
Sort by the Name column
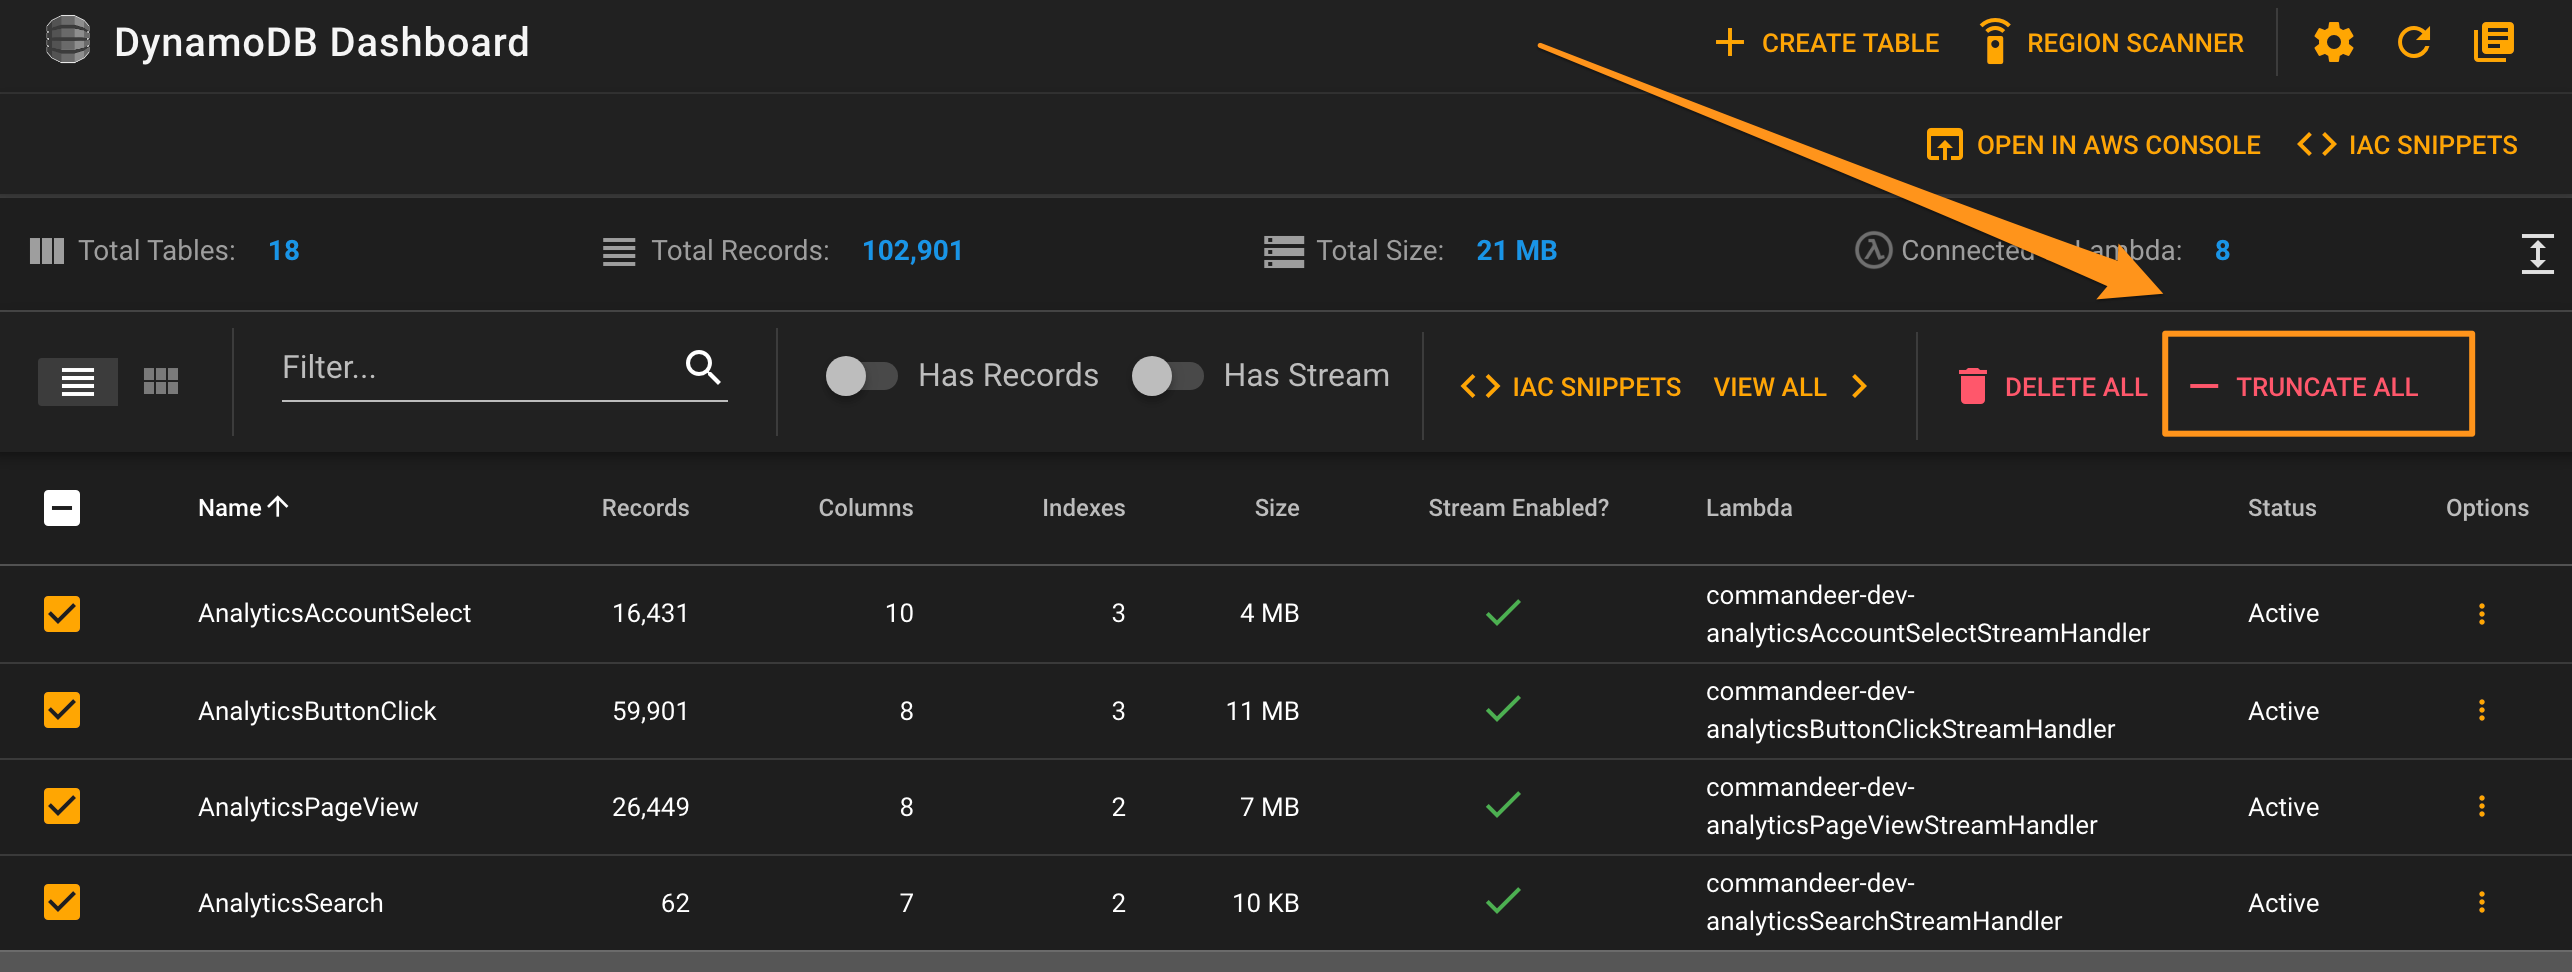[243, 508]
